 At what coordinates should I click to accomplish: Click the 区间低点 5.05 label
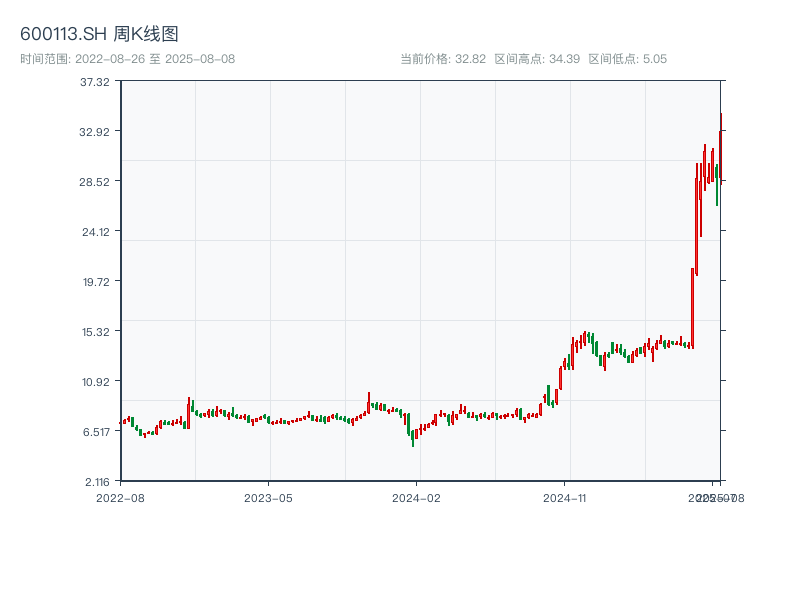point(627,59)
